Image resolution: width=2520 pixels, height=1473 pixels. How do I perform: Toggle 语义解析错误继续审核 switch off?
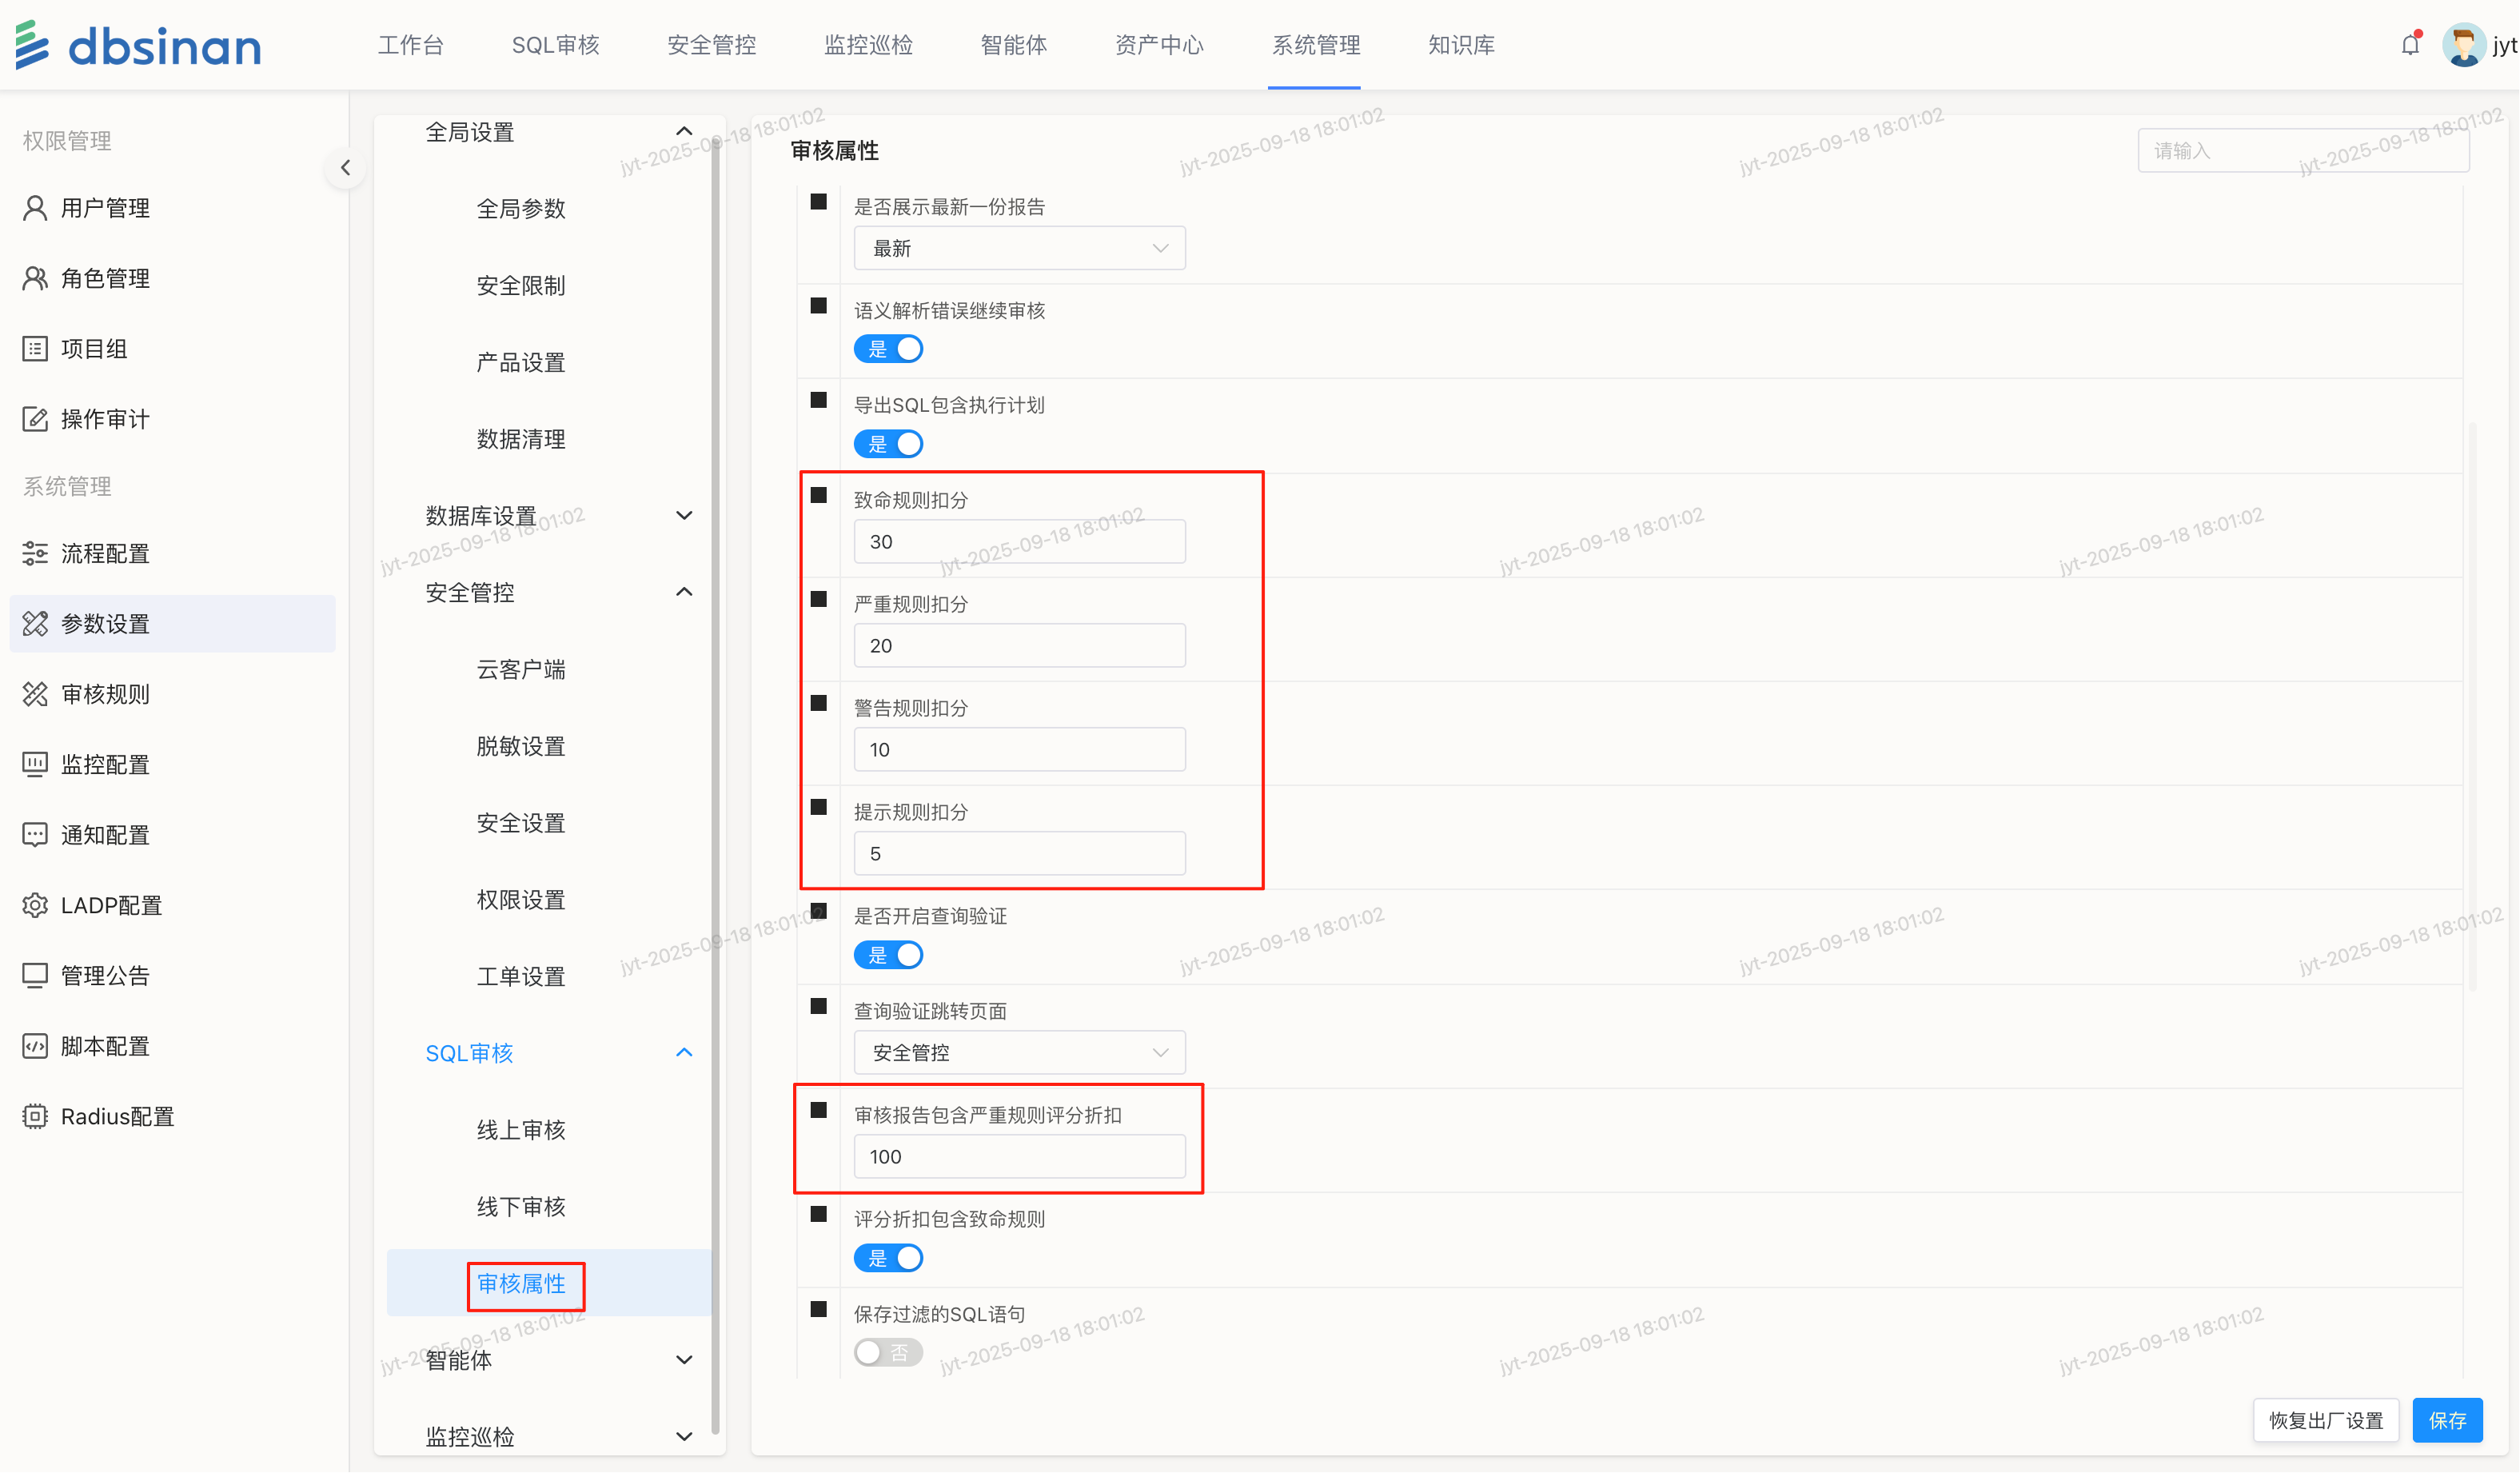click(x=888, y=349)
